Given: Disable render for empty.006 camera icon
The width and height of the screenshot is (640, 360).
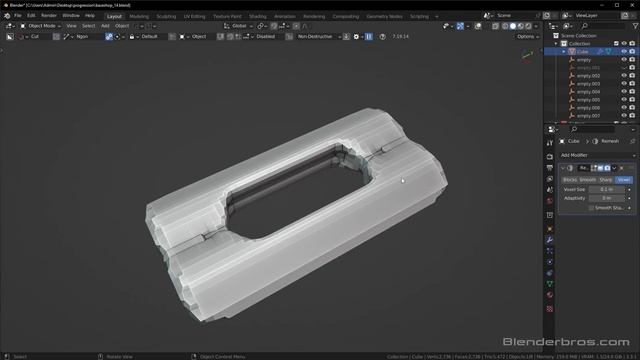Looking at the screenshot, I should click(x=632, y=108).
